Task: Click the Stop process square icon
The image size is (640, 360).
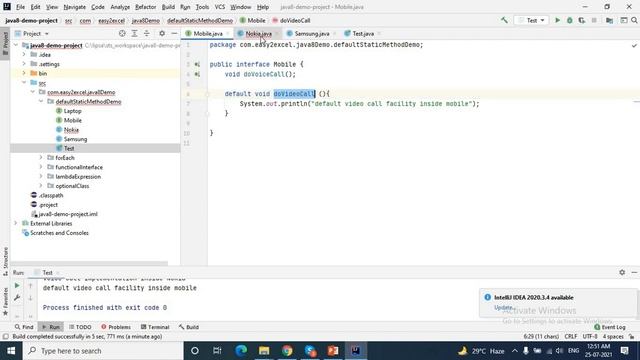Action: tap(594, 20)
